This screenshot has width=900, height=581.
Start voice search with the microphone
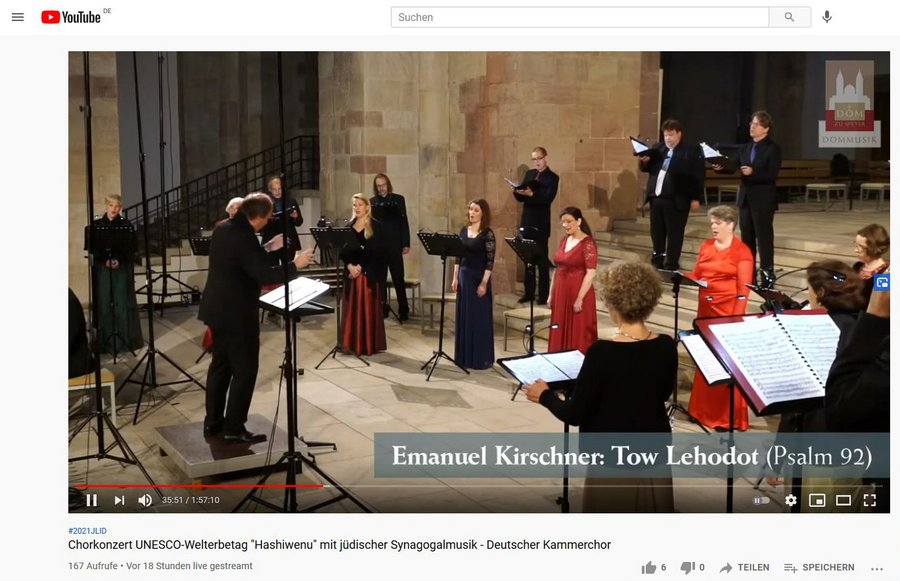827,17
